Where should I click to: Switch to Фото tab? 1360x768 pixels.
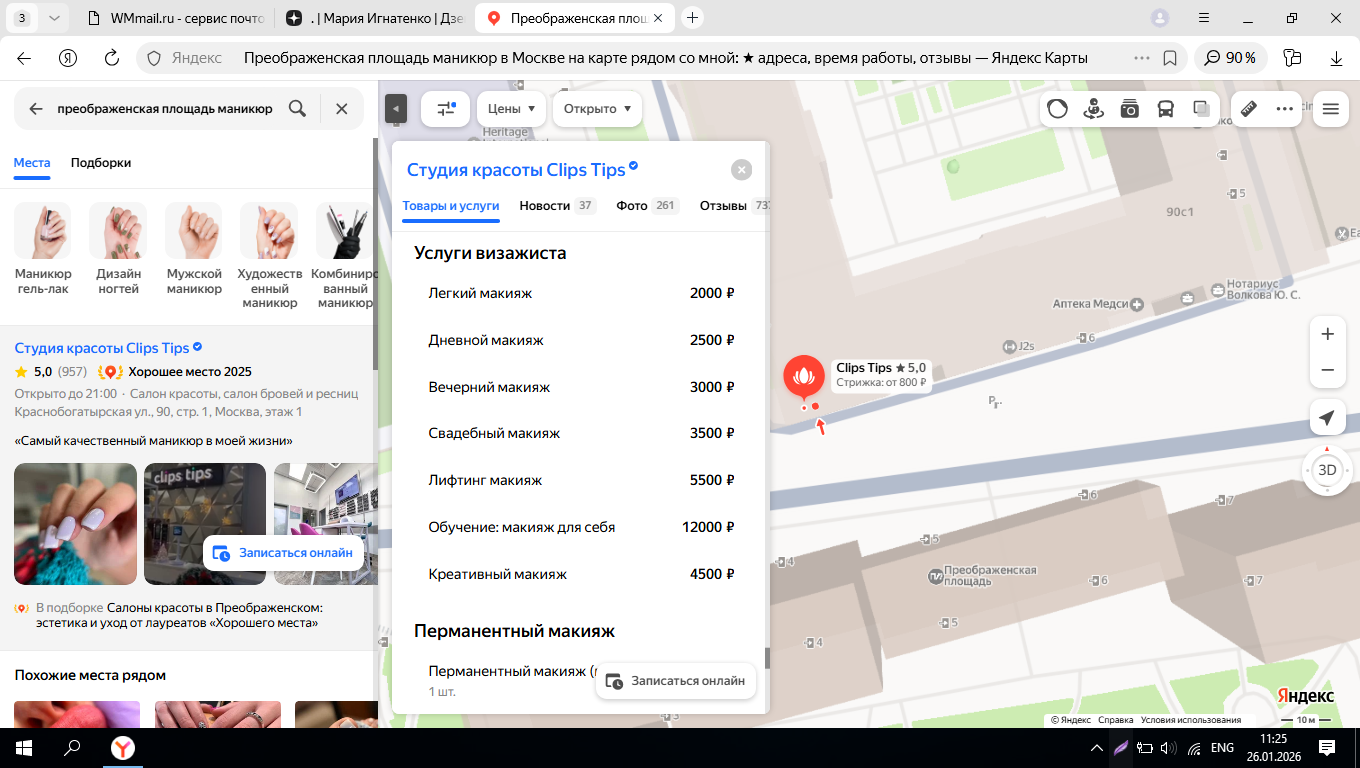(647, 206)
